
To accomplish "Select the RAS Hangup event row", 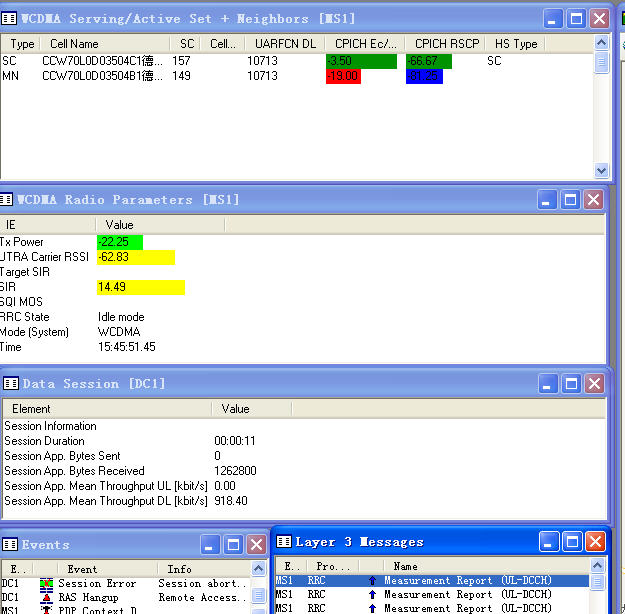I will (126, 598).
